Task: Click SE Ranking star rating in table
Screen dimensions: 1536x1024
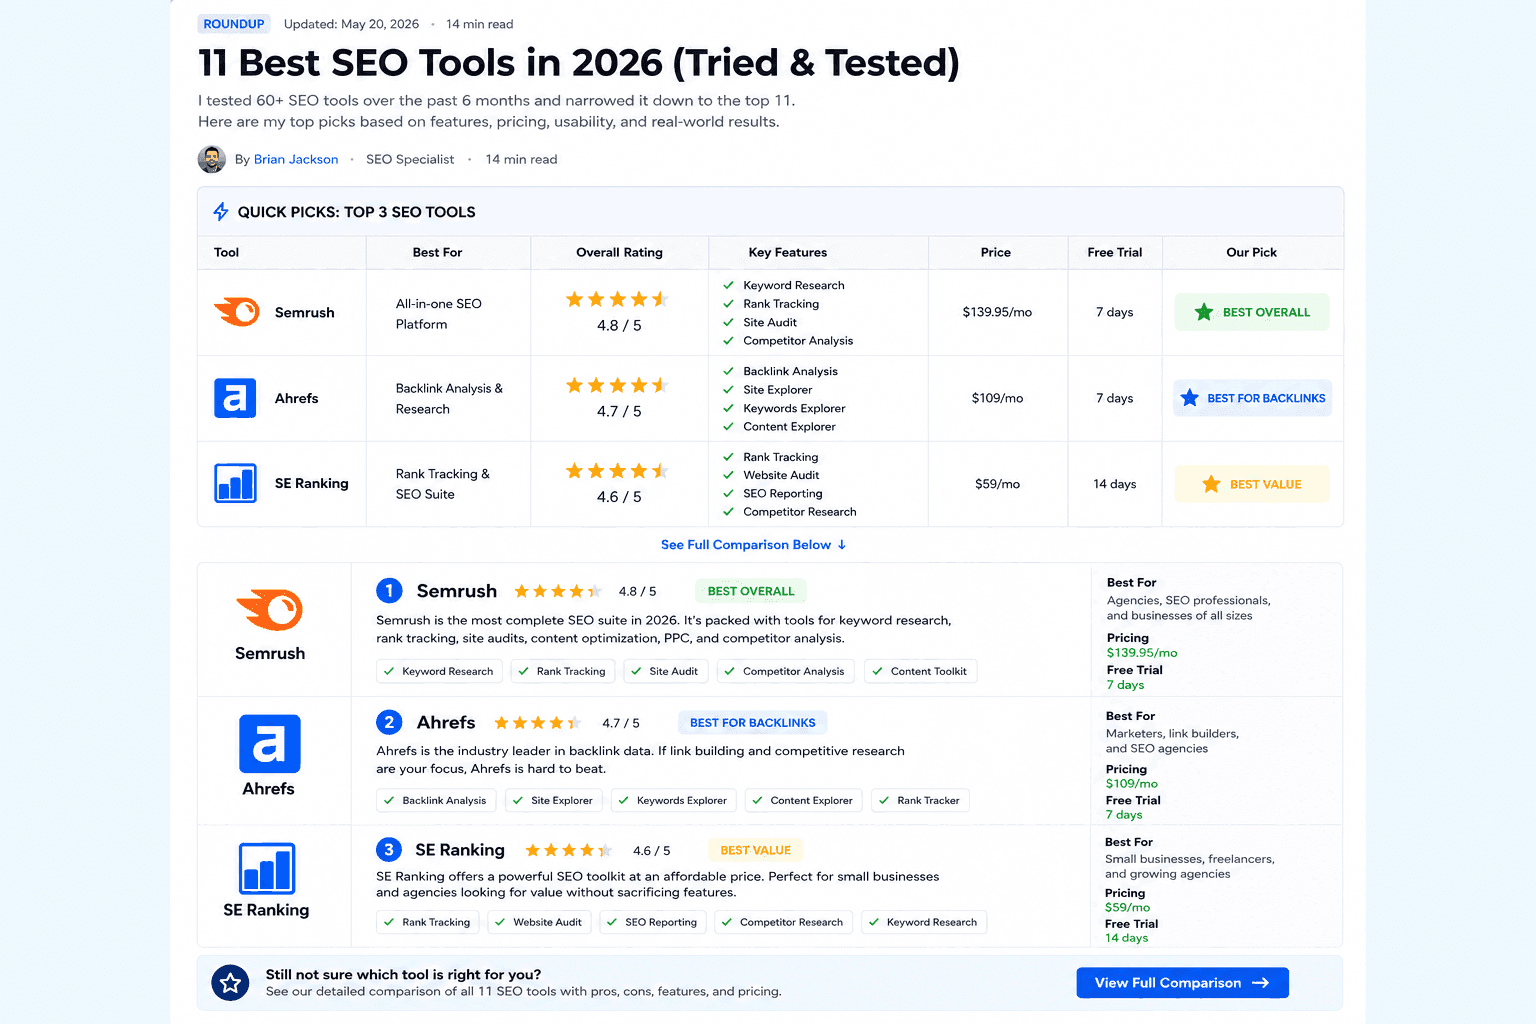Action: click(617, 471)
